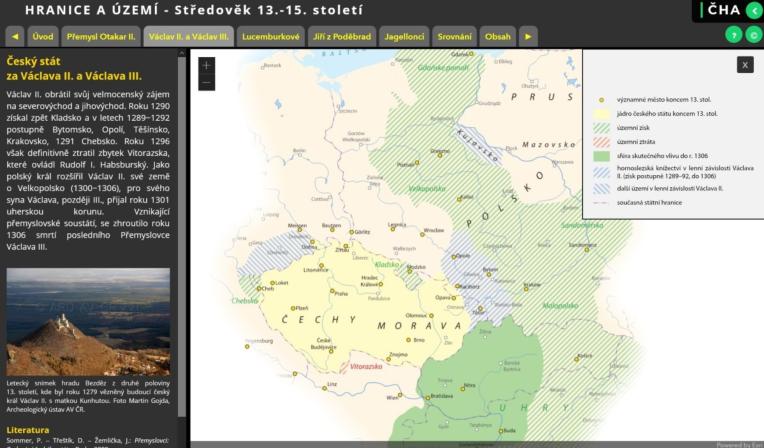The image size is (764, 448).
Task: Click the České Budějovice city marker
Action: (x=331, y=351)
